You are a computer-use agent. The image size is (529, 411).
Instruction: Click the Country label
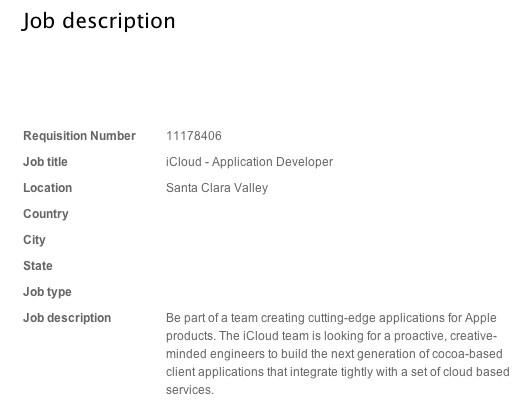pyautogui.click(x=46, y=214)
